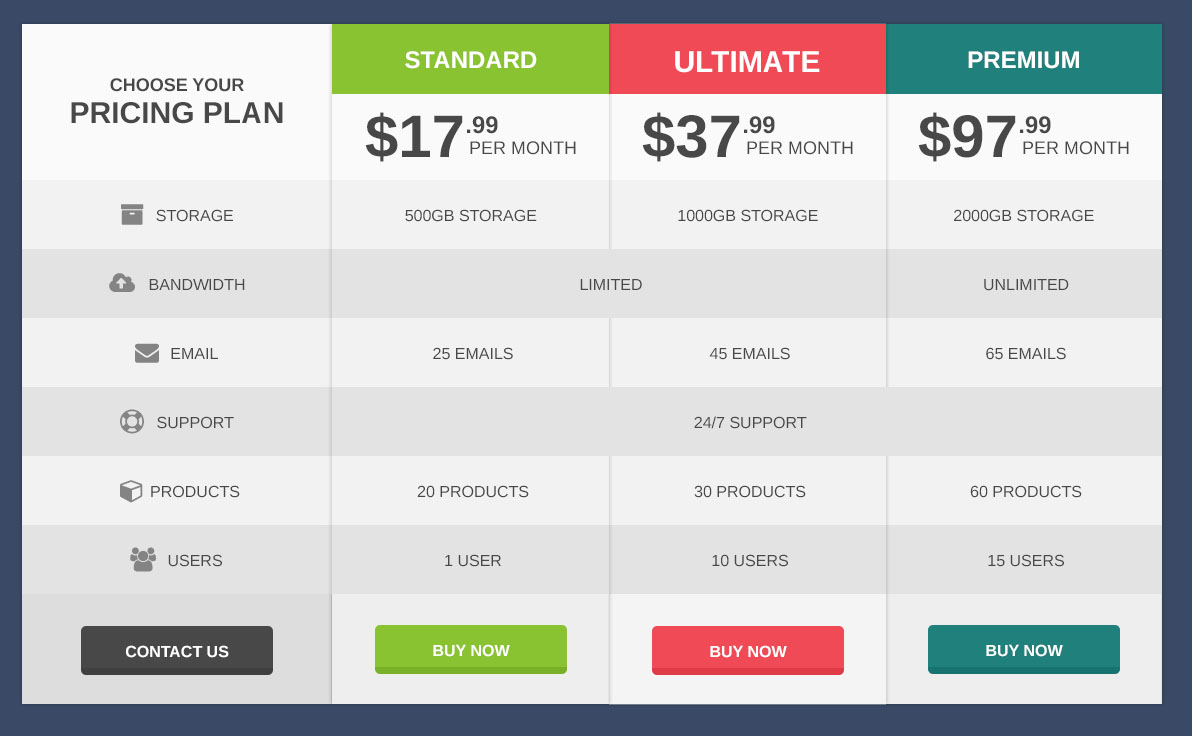Select the Premium plan header
The image size is (1192, 736).
[x=1024, y=60]
